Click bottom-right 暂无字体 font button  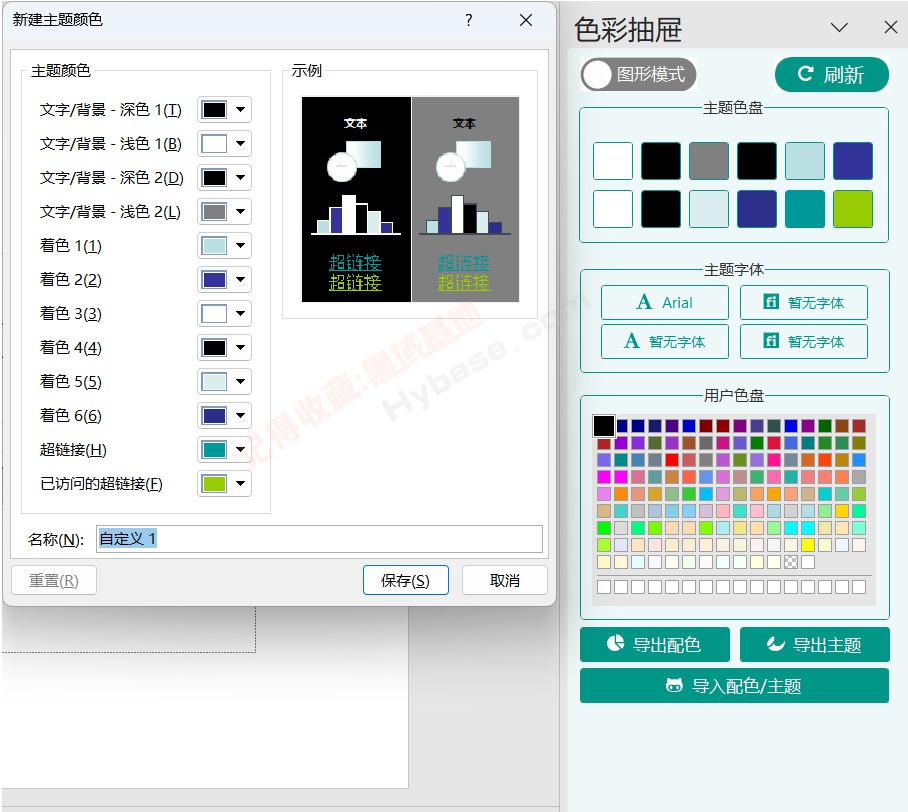pos(804,342)
